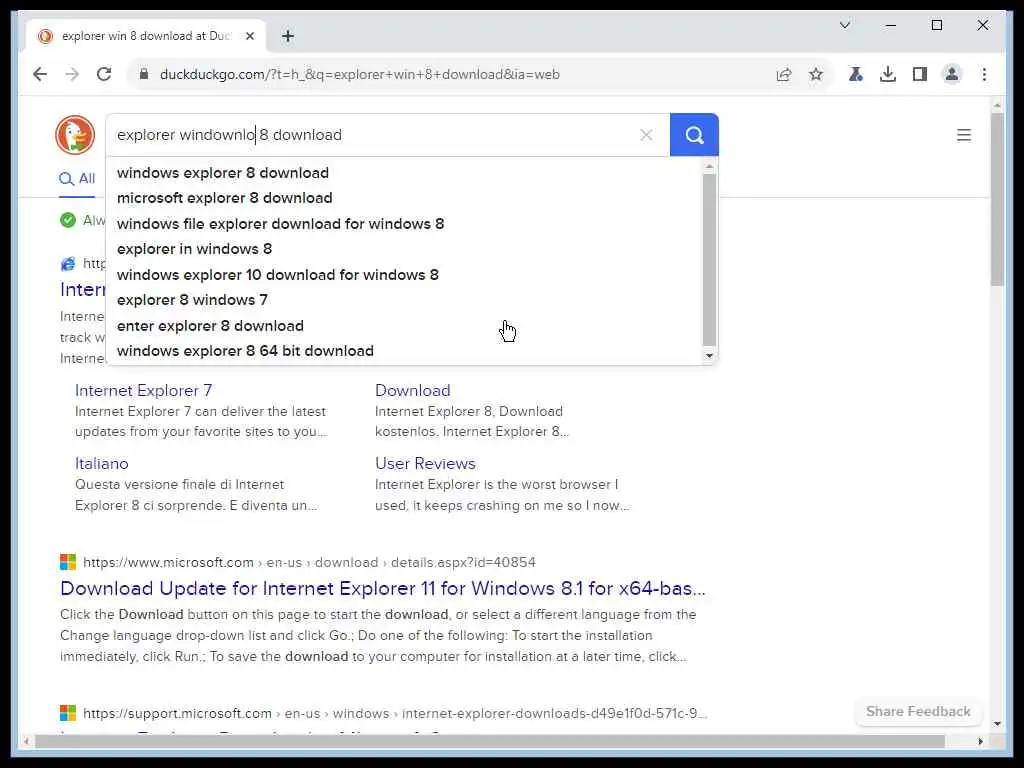Open the 'Internet Explorer 7' sitelink
This screenshot has width=1024, height=768.
[143, 391]
